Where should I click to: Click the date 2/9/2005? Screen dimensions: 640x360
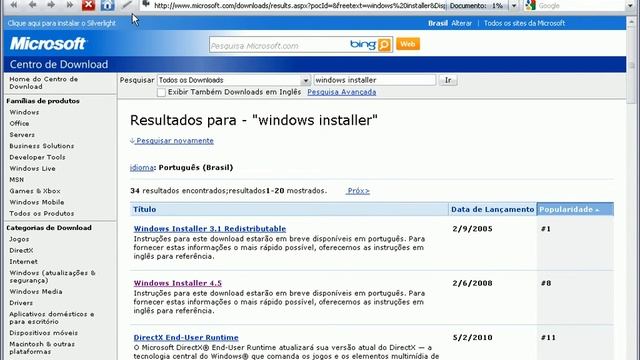tap(472, 229)
